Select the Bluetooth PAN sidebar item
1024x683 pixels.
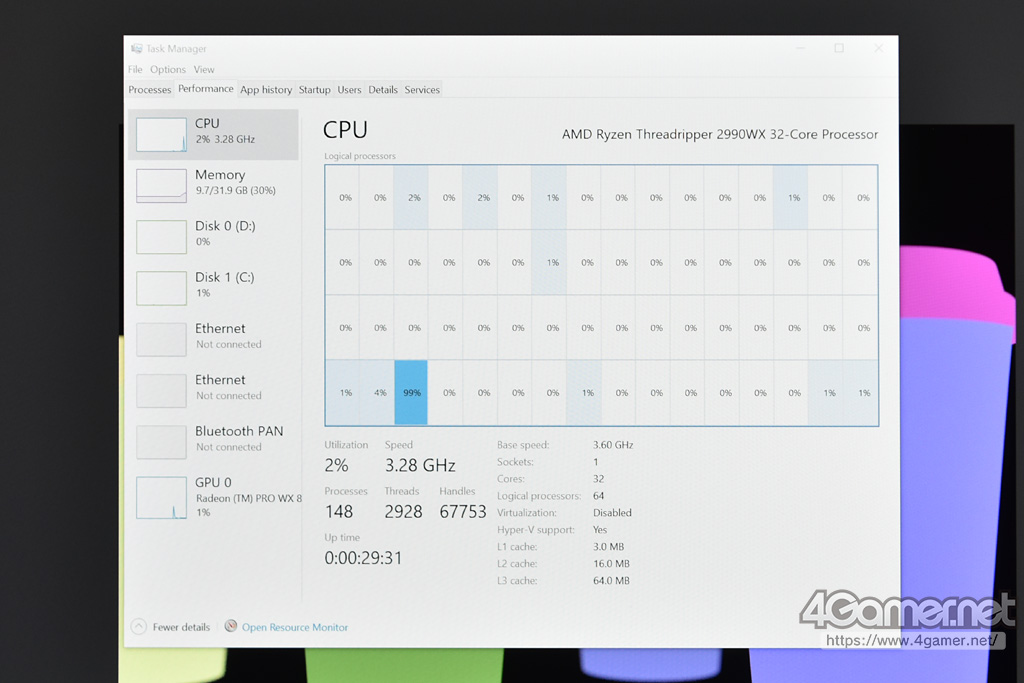pos(214,441)
